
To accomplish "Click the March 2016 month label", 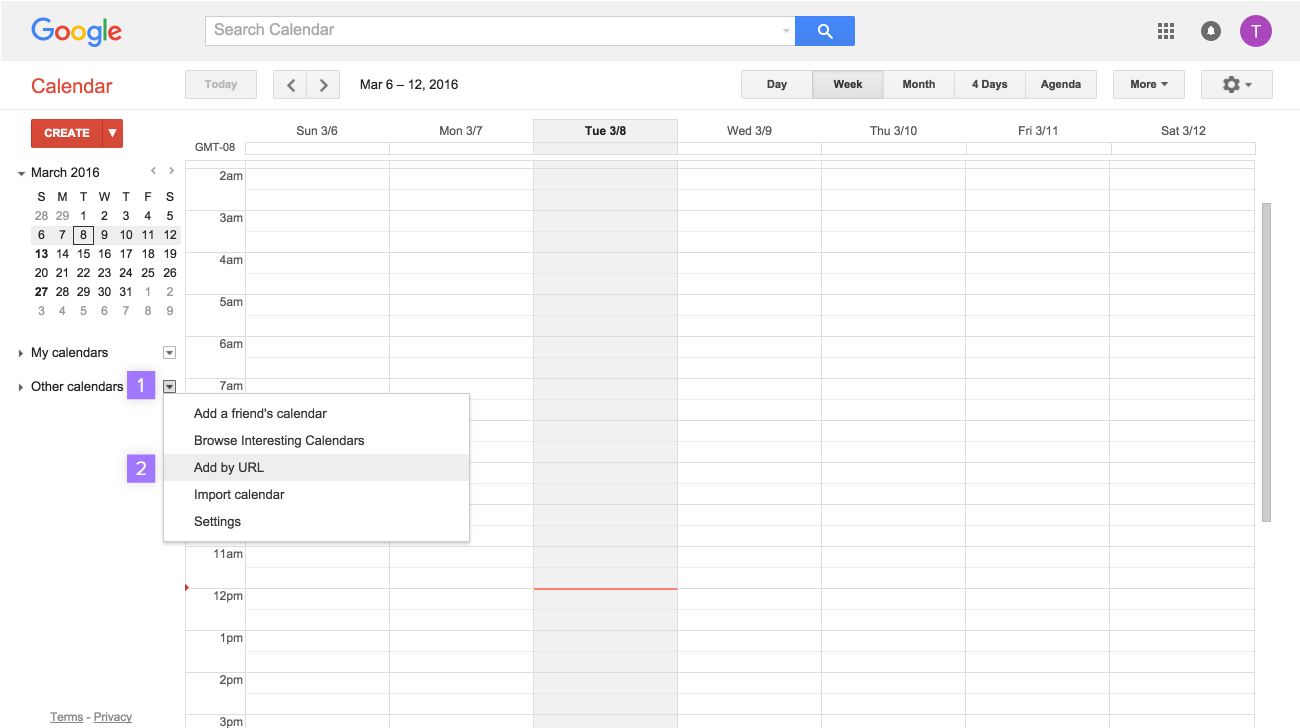I will point(65,173).
